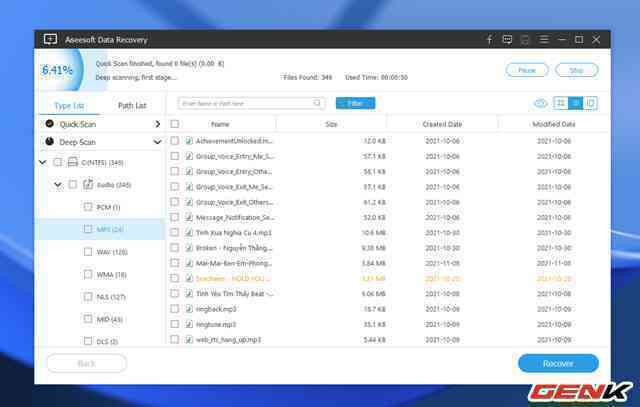640x407 pixels.
Task: Click the Aiseesoft Data Recovery logo icon
Action: (x=50, y=39)
